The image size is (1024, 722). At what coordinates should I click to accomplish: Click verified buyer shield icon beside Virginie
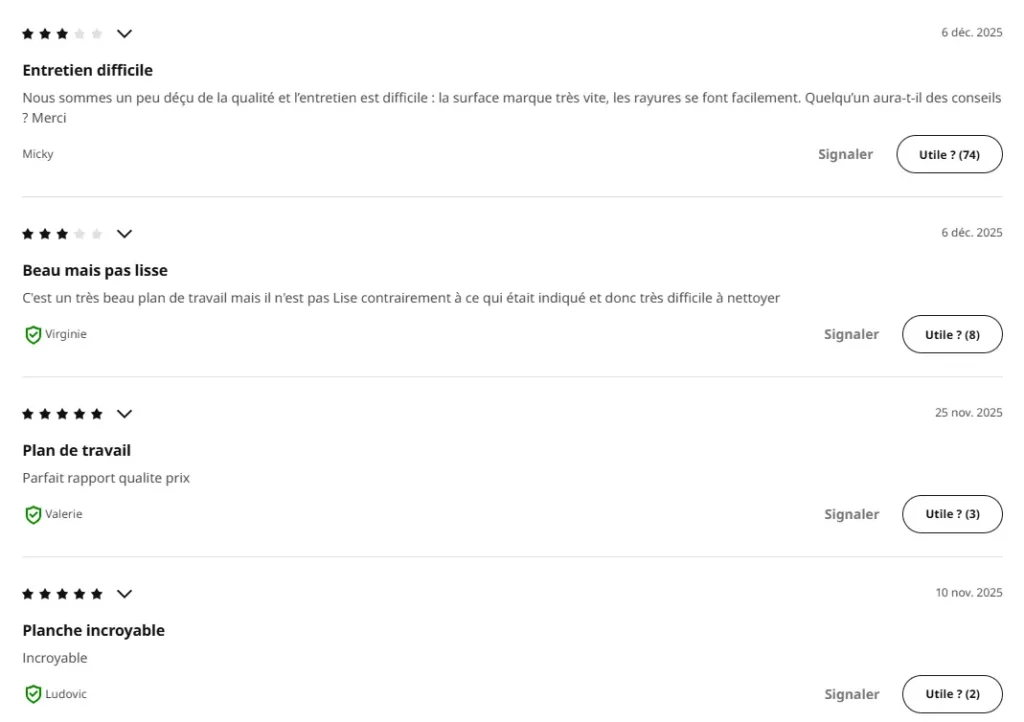tap(33, 335)
